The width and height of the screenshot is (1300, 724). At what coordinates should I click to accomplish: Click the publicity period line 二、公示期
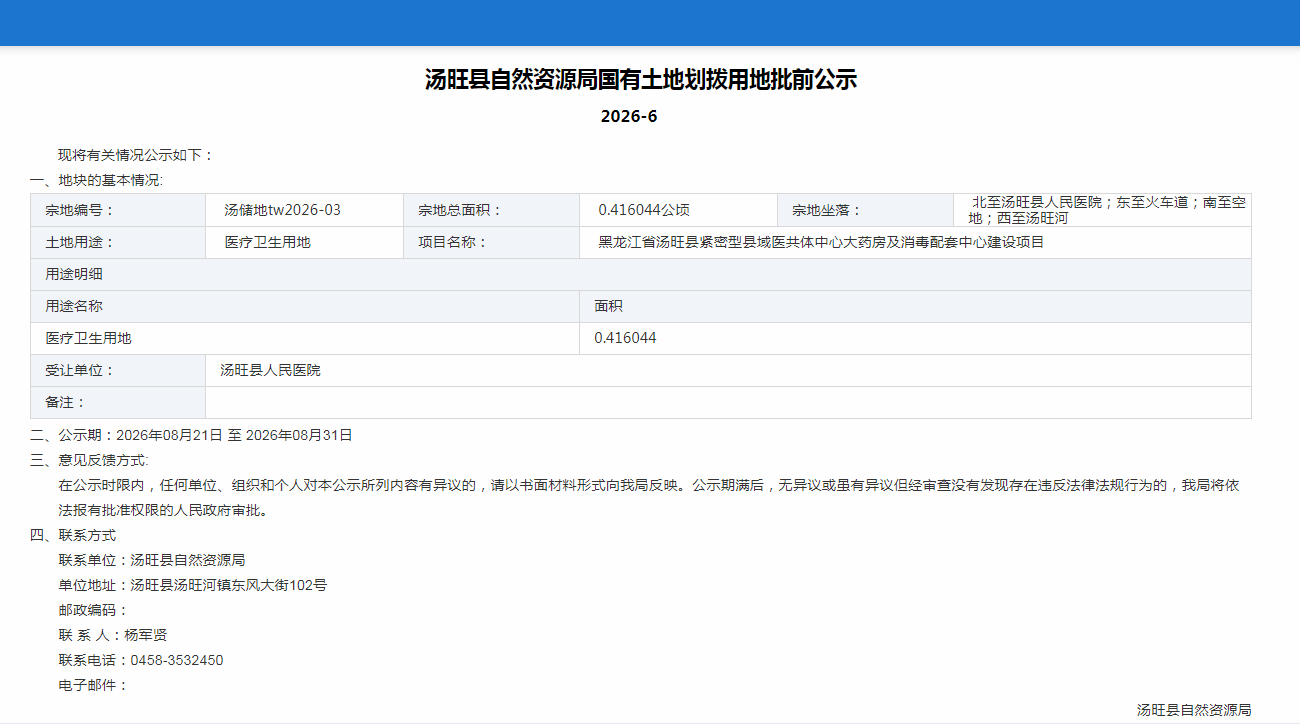click(x=191, y=435)
